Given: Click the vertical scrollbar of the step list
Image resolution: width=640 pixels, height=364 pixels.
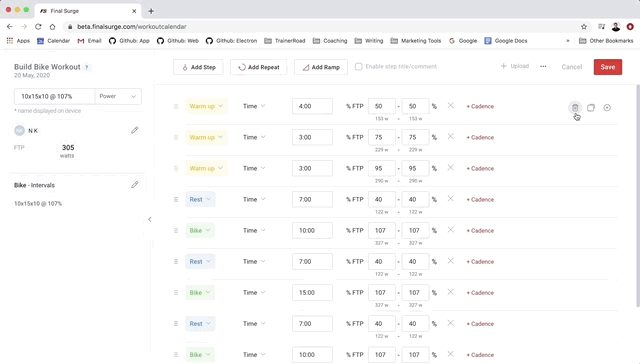Looking at the screenshot, I should pyautogui.click(x=638, y=196).
